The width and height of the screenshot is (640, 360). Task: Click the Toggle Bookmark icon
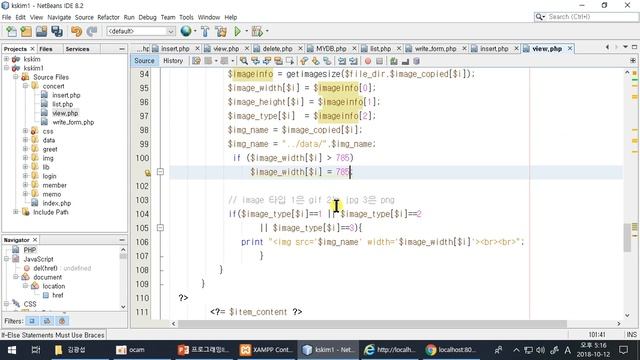(x=327, y=61)
